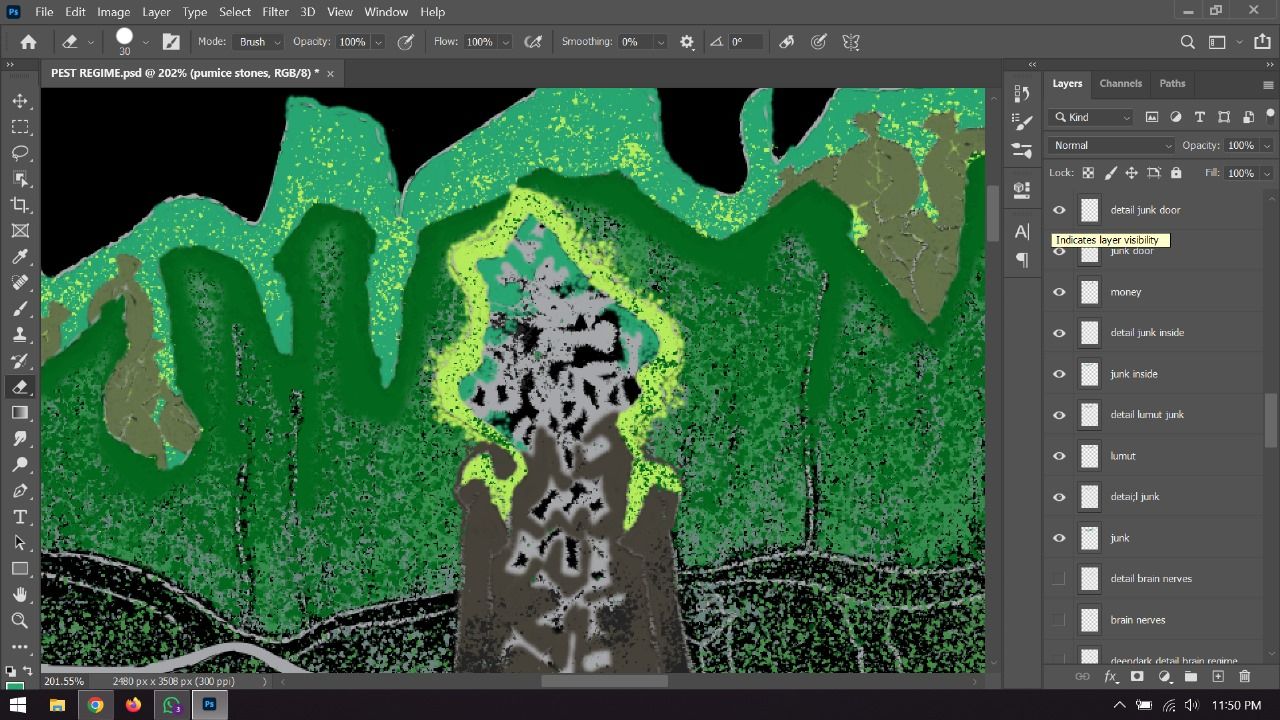Select the Clone Stamp tool

click(x=20, y=335)
